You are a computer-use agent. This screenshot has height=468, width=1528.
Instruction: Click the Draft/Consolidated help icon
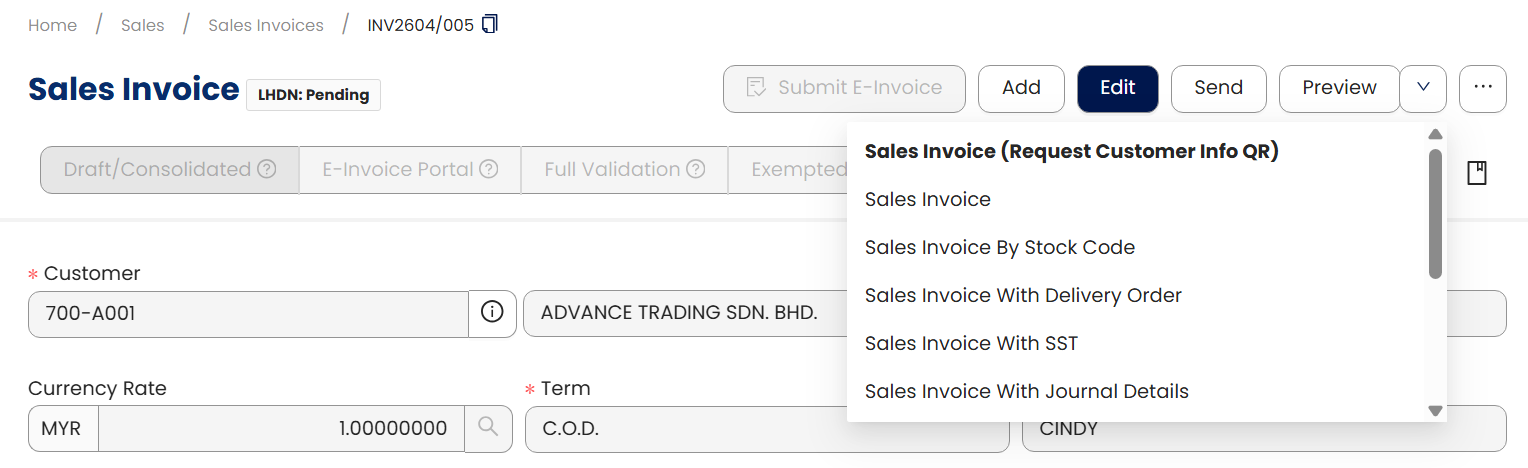click(267, 169)
